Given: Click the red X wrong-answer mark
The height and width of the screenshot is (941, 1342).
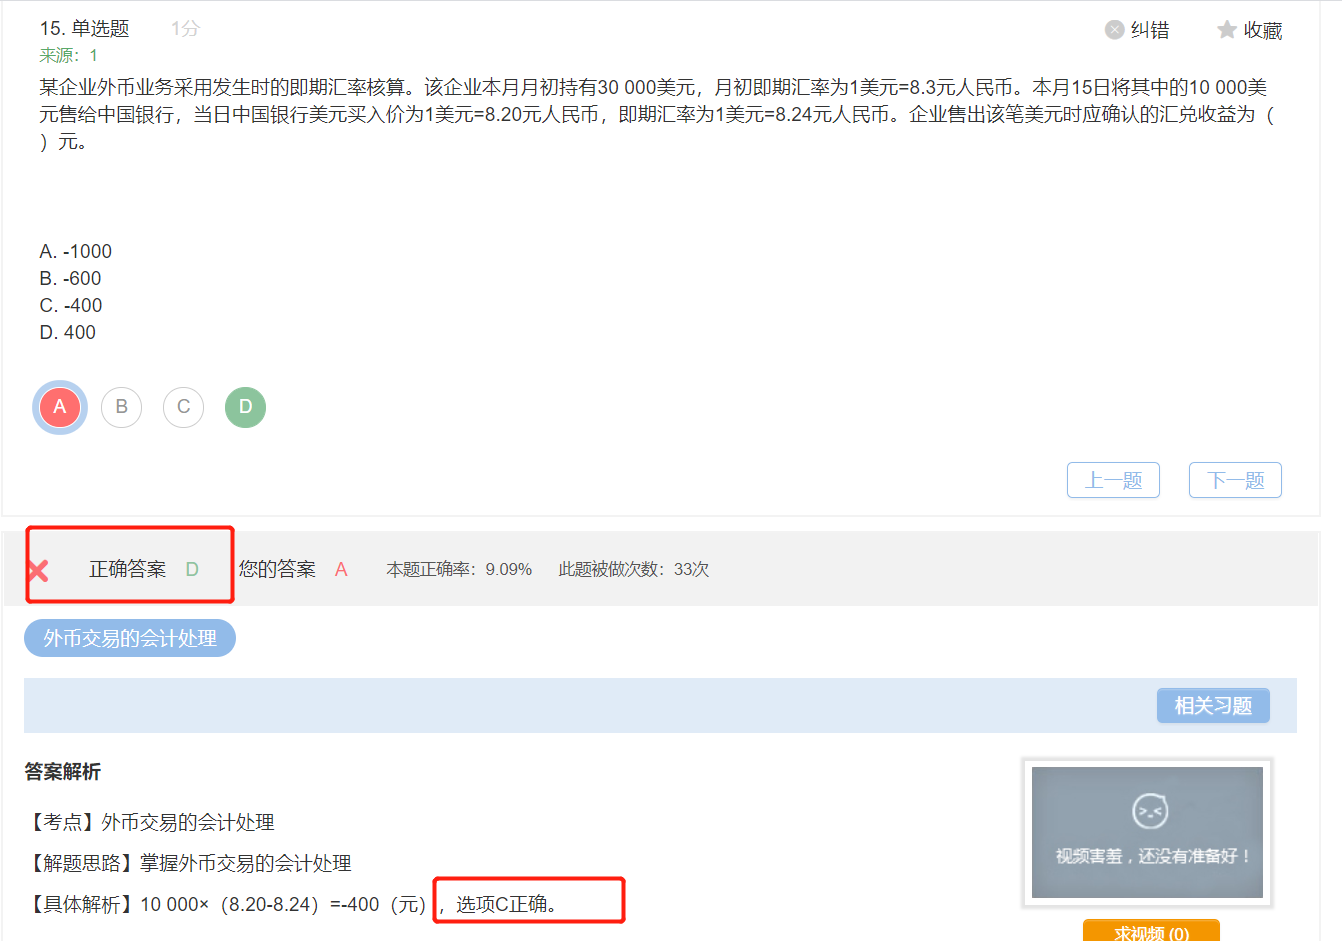Looking at the screenshot, I should 39,571.
